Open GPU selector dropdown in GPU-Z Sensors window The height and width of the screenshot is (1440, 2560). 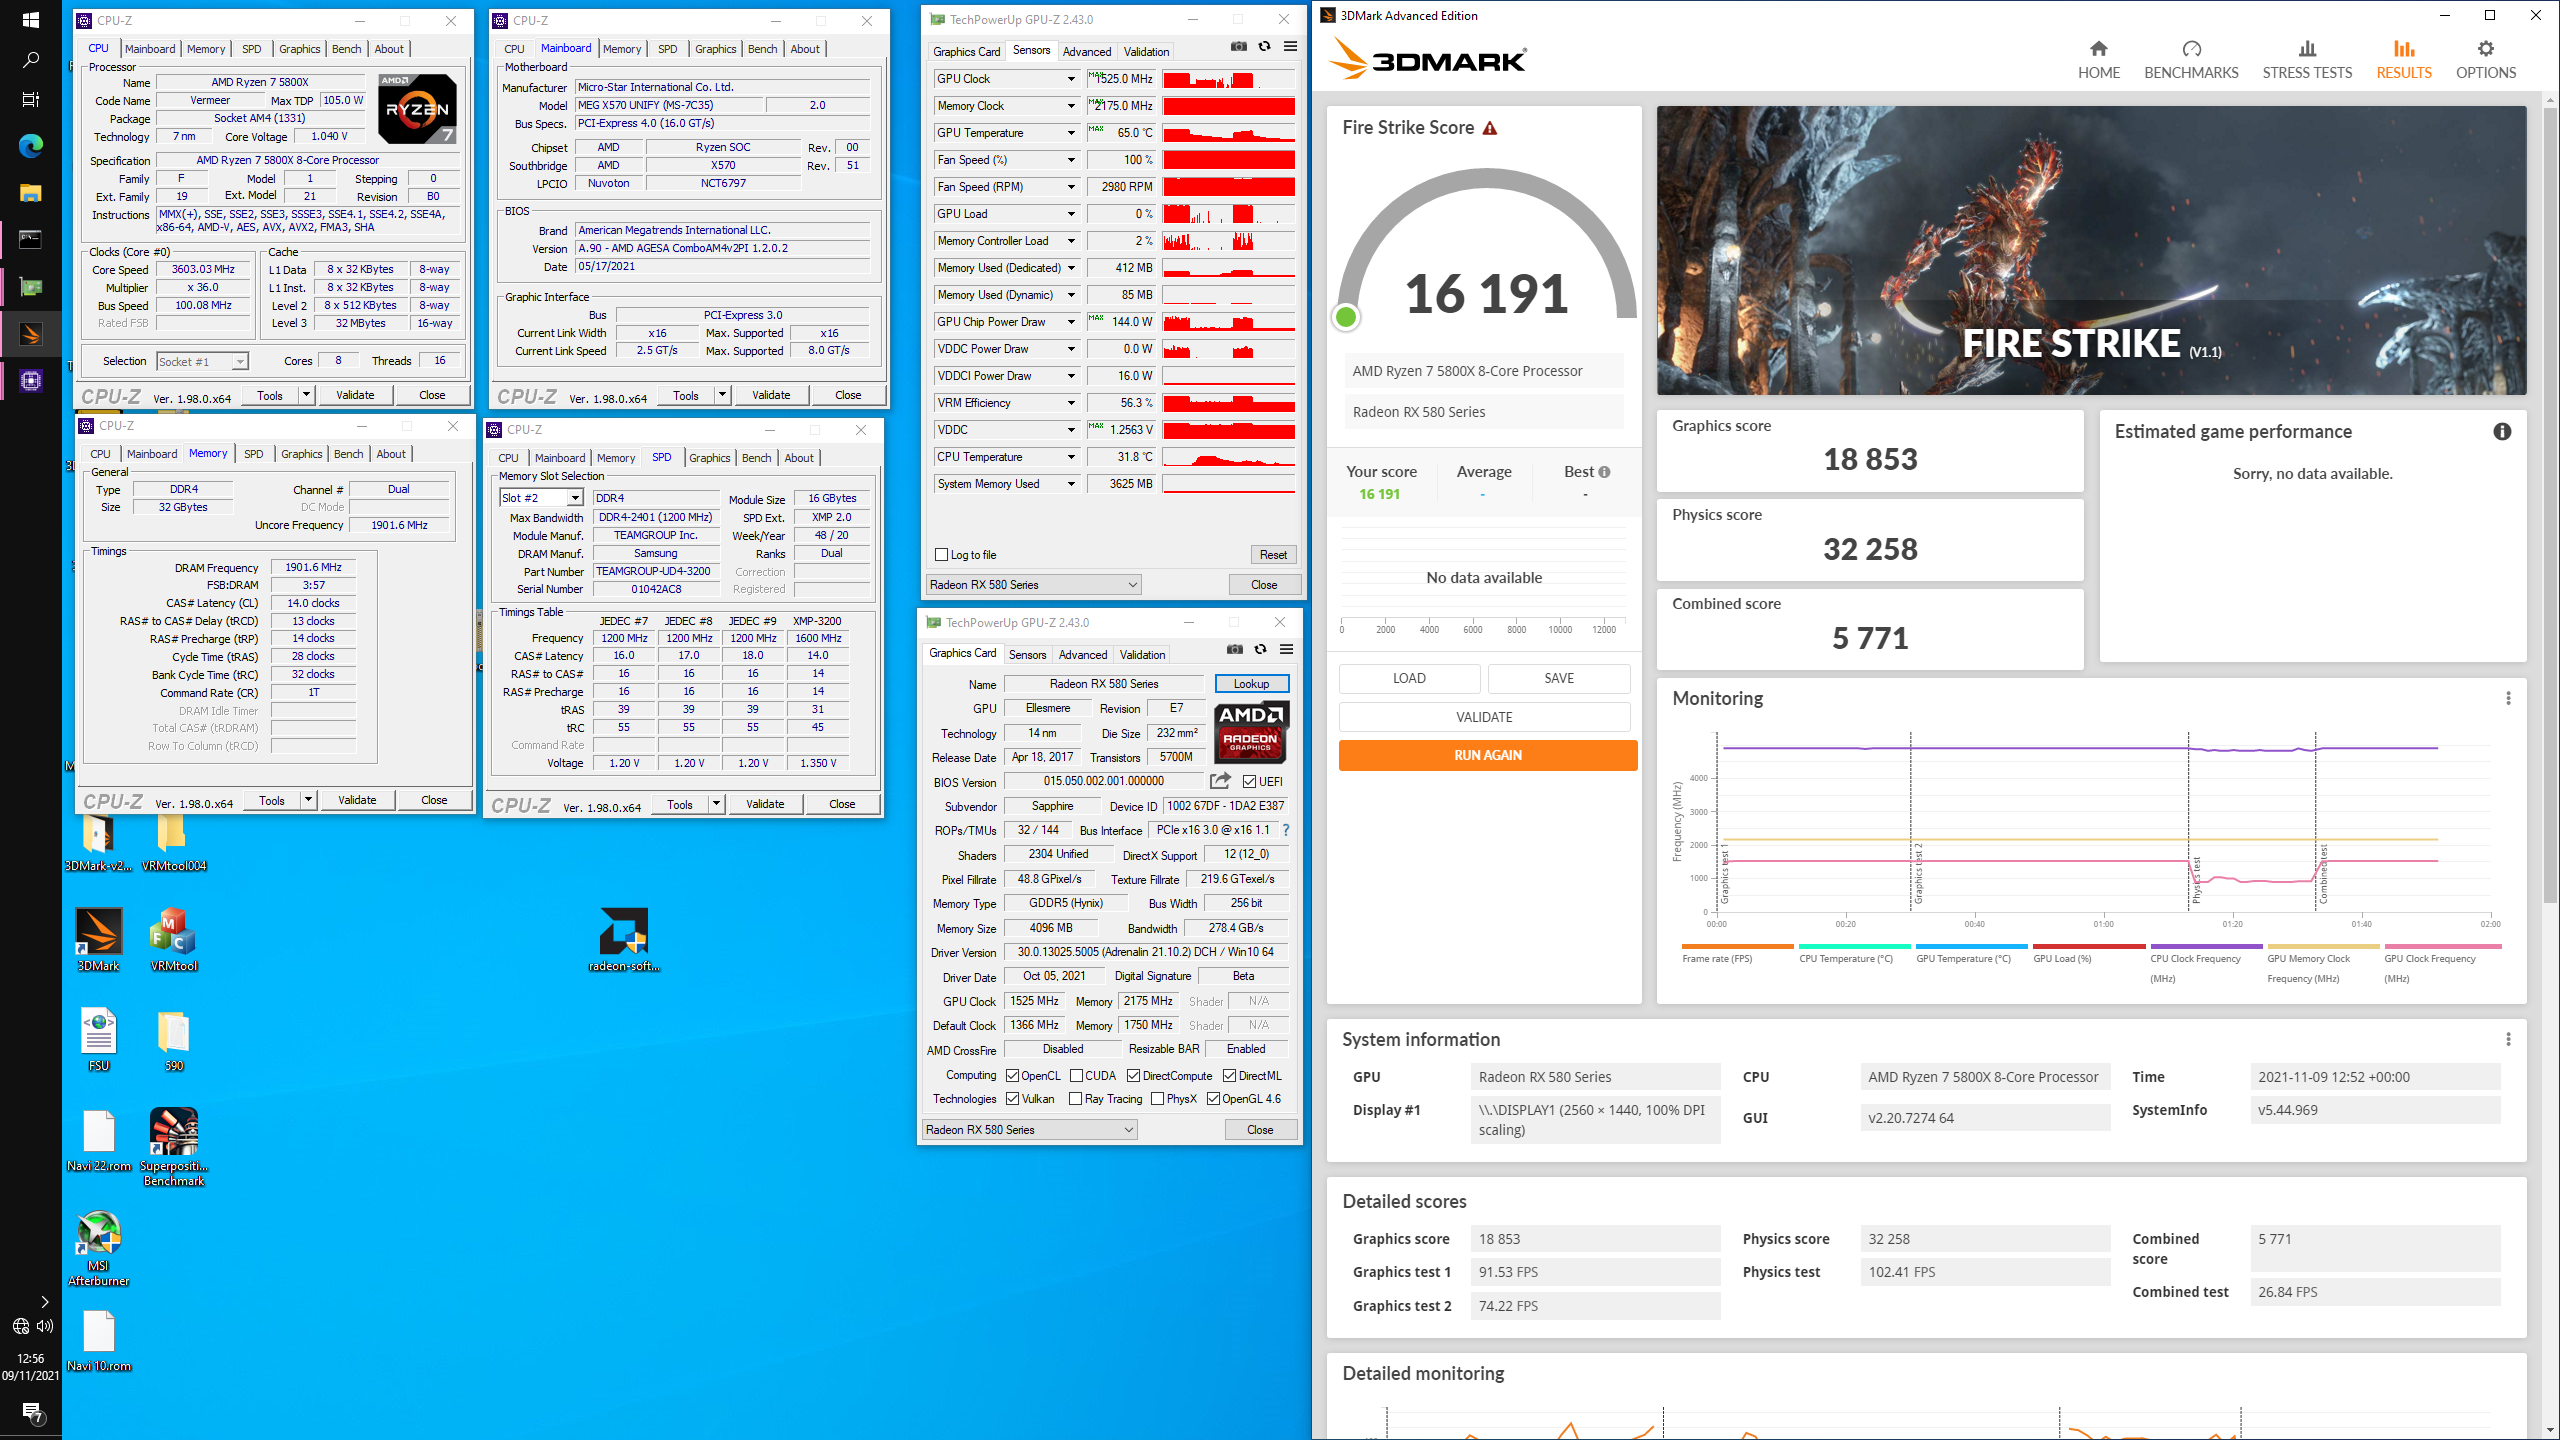pos(1034,585)
